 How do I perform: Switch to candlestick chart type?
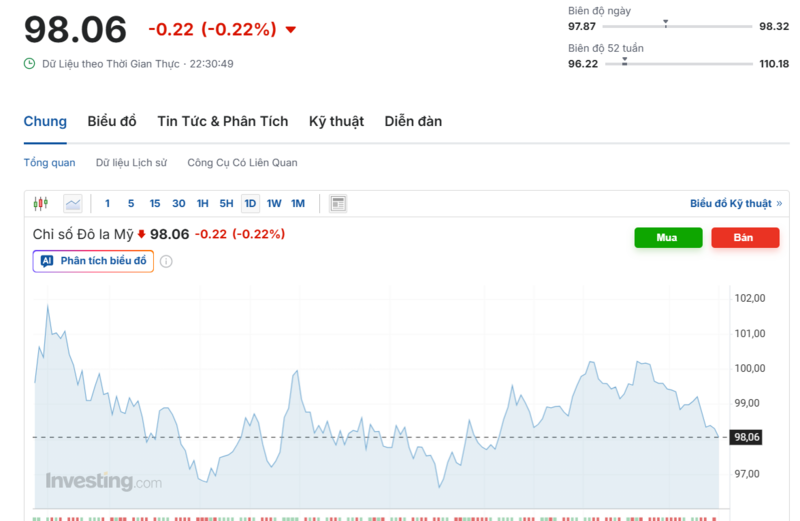(x=40, y=204)
